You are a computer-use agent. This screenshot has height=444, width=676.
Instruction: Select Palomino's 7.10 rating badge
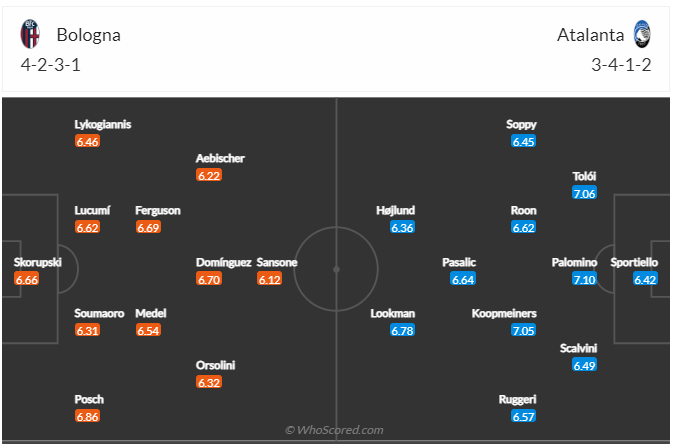click(584, 279)
